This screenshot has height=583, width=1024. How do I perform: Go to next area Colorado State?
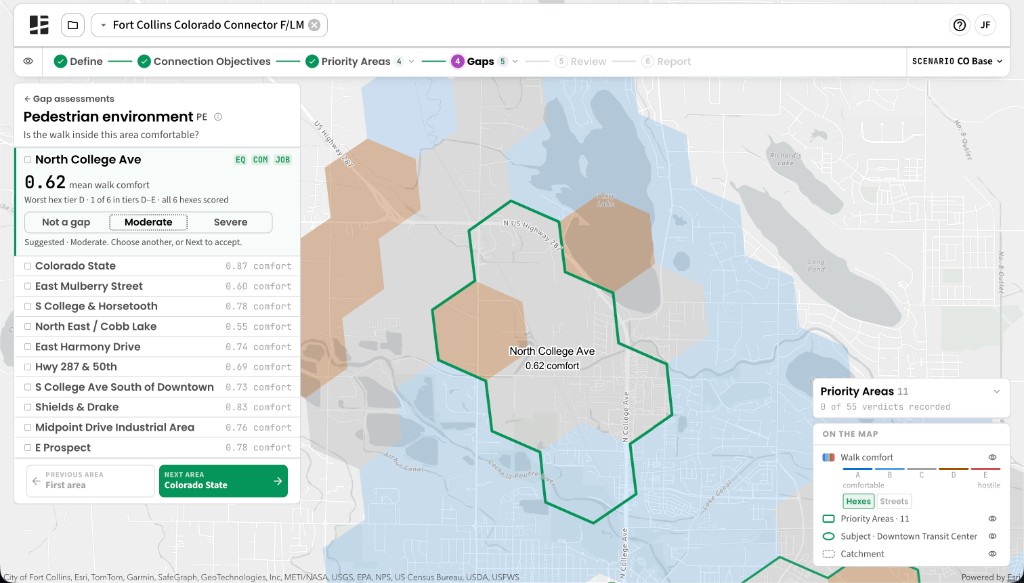coord(223,481)
